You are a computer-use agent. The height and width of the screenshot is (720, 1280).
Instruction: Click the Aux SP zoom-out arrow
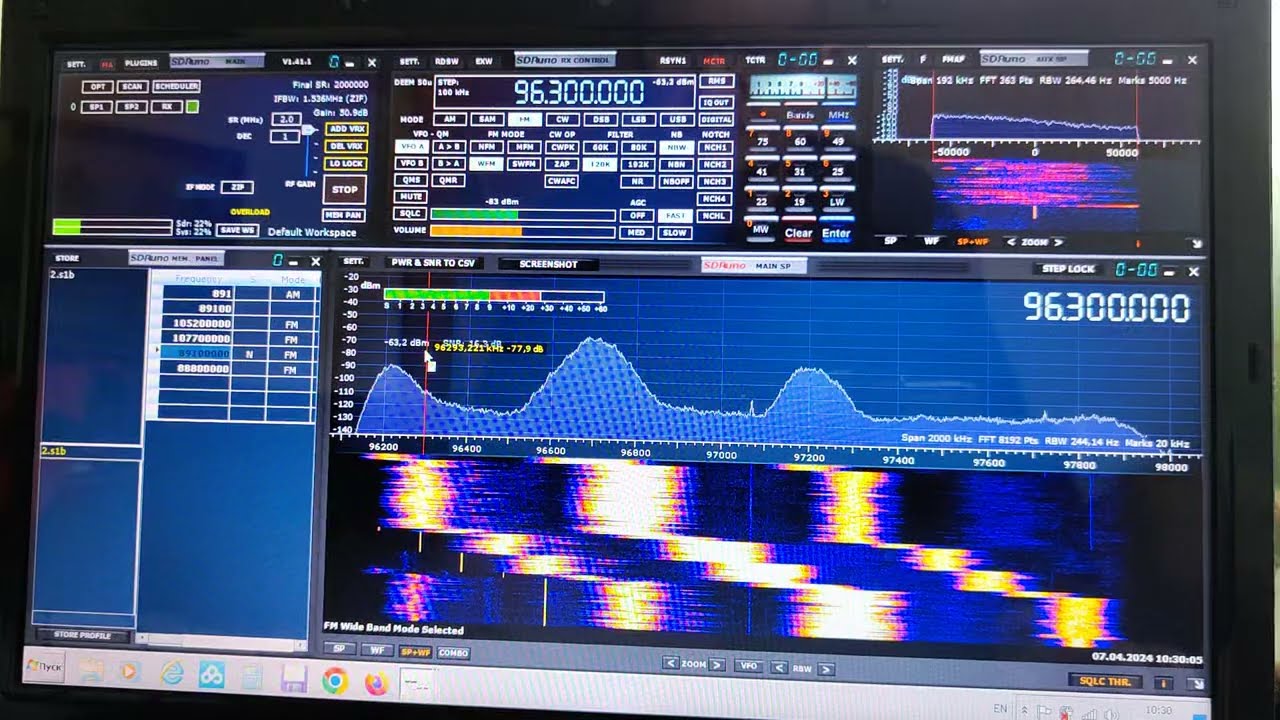pos(1011,242)
